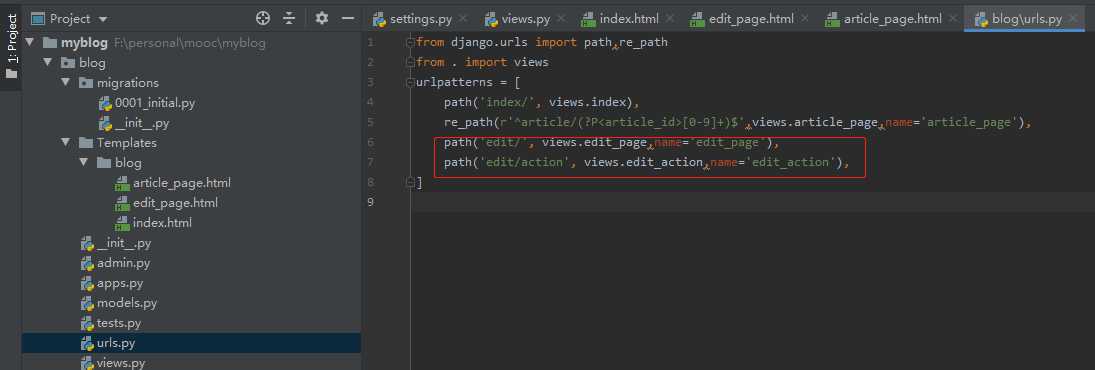Viewport: 1095px width, 370px height.
Task: Place cursor on empty line 9
Action: pos(753,202)
